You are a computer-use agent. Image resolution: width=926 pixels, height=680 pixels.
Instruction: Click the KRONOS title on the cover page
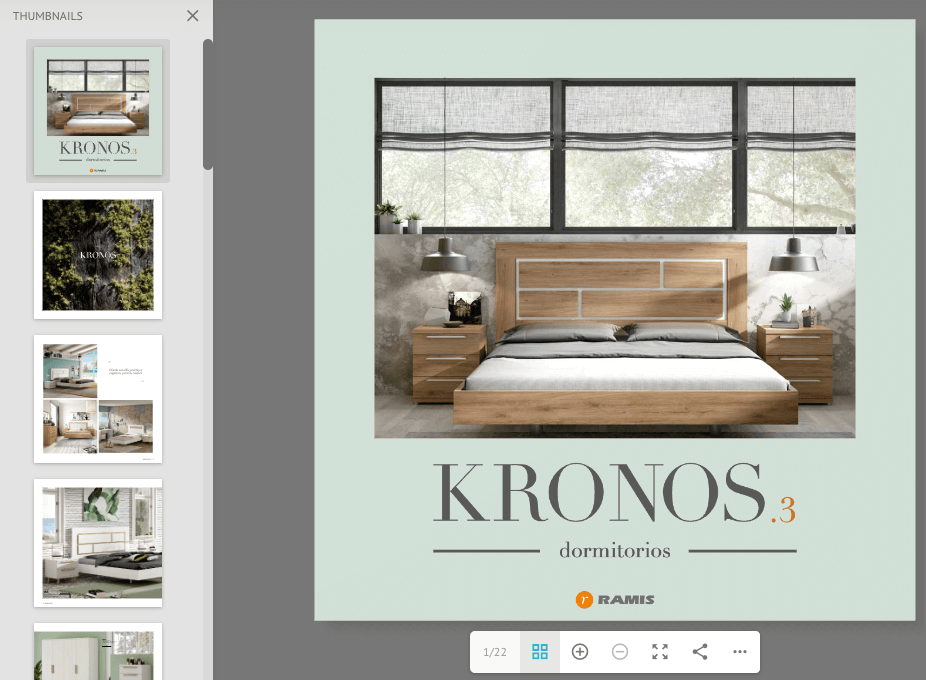(x=598, y=492)
